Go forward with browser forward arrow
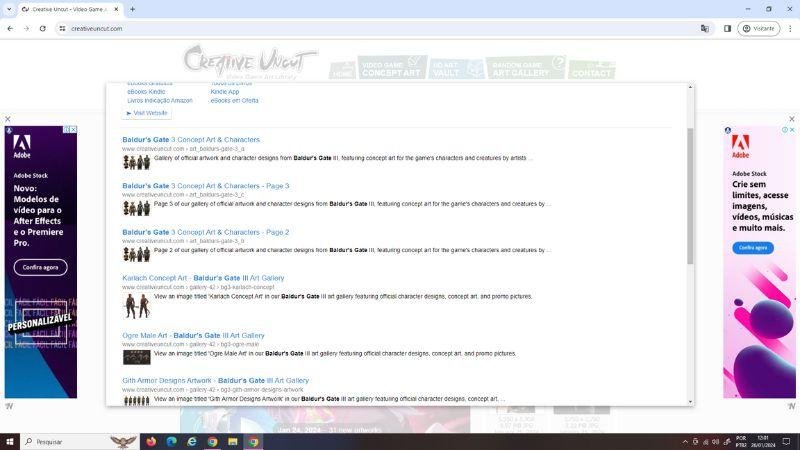 coord(27,29)
